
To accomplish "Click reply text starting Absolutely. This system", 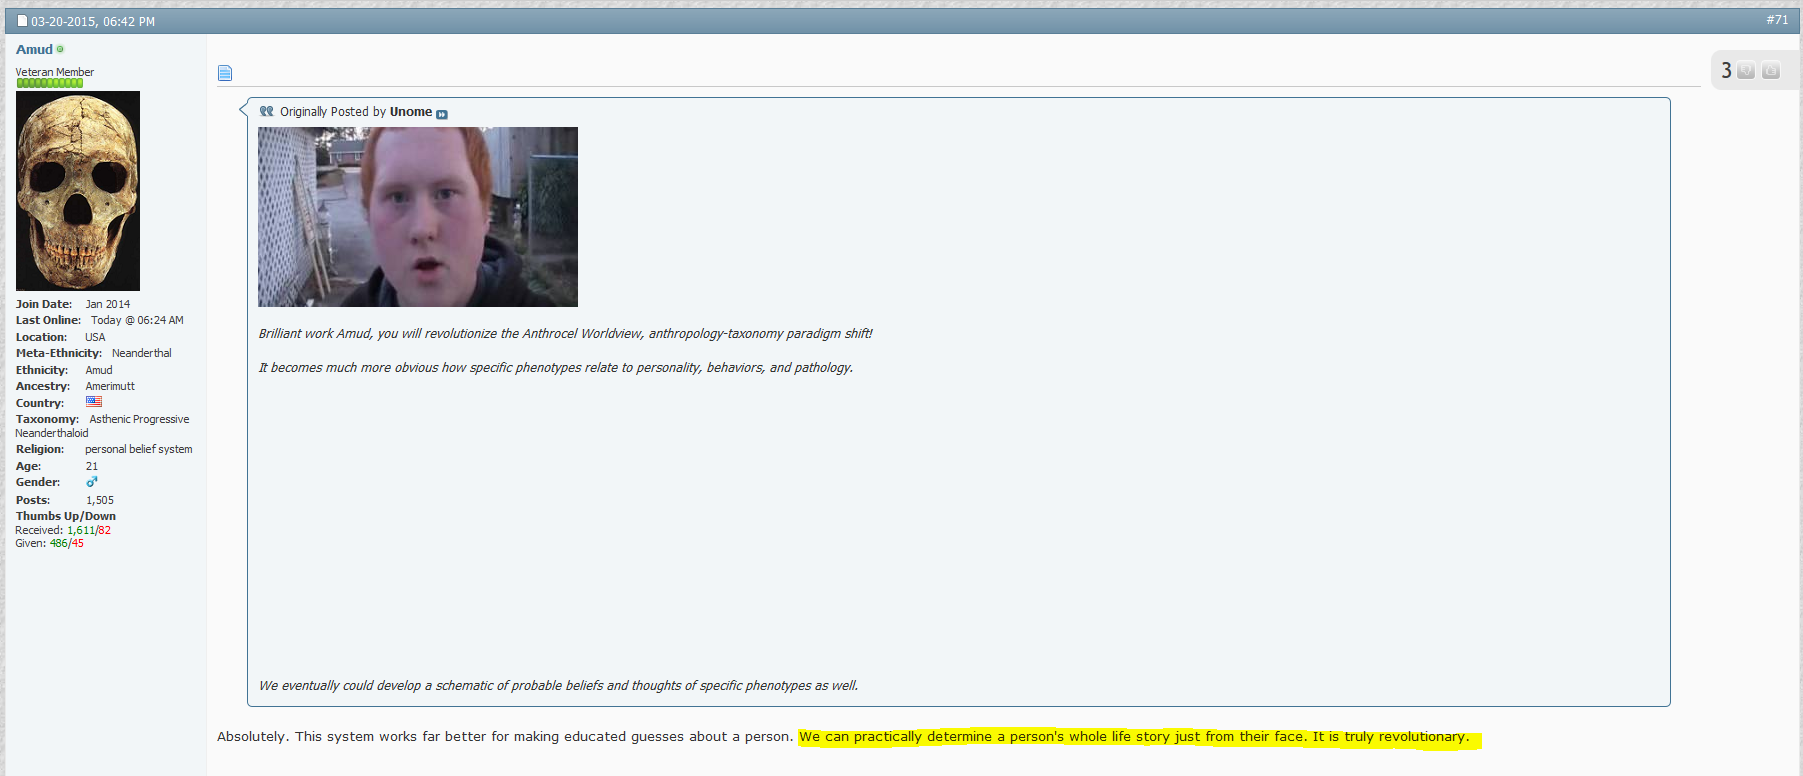I will [505, 737].
